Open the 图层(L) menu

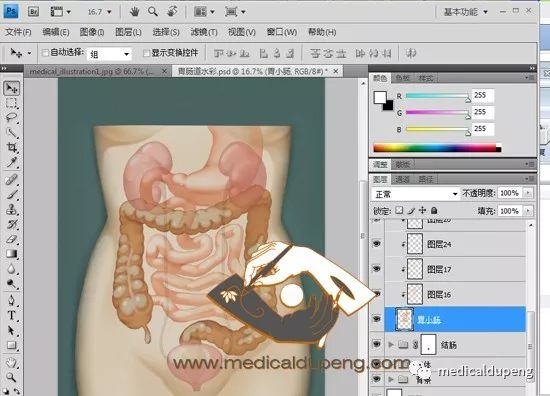point(128,32)
